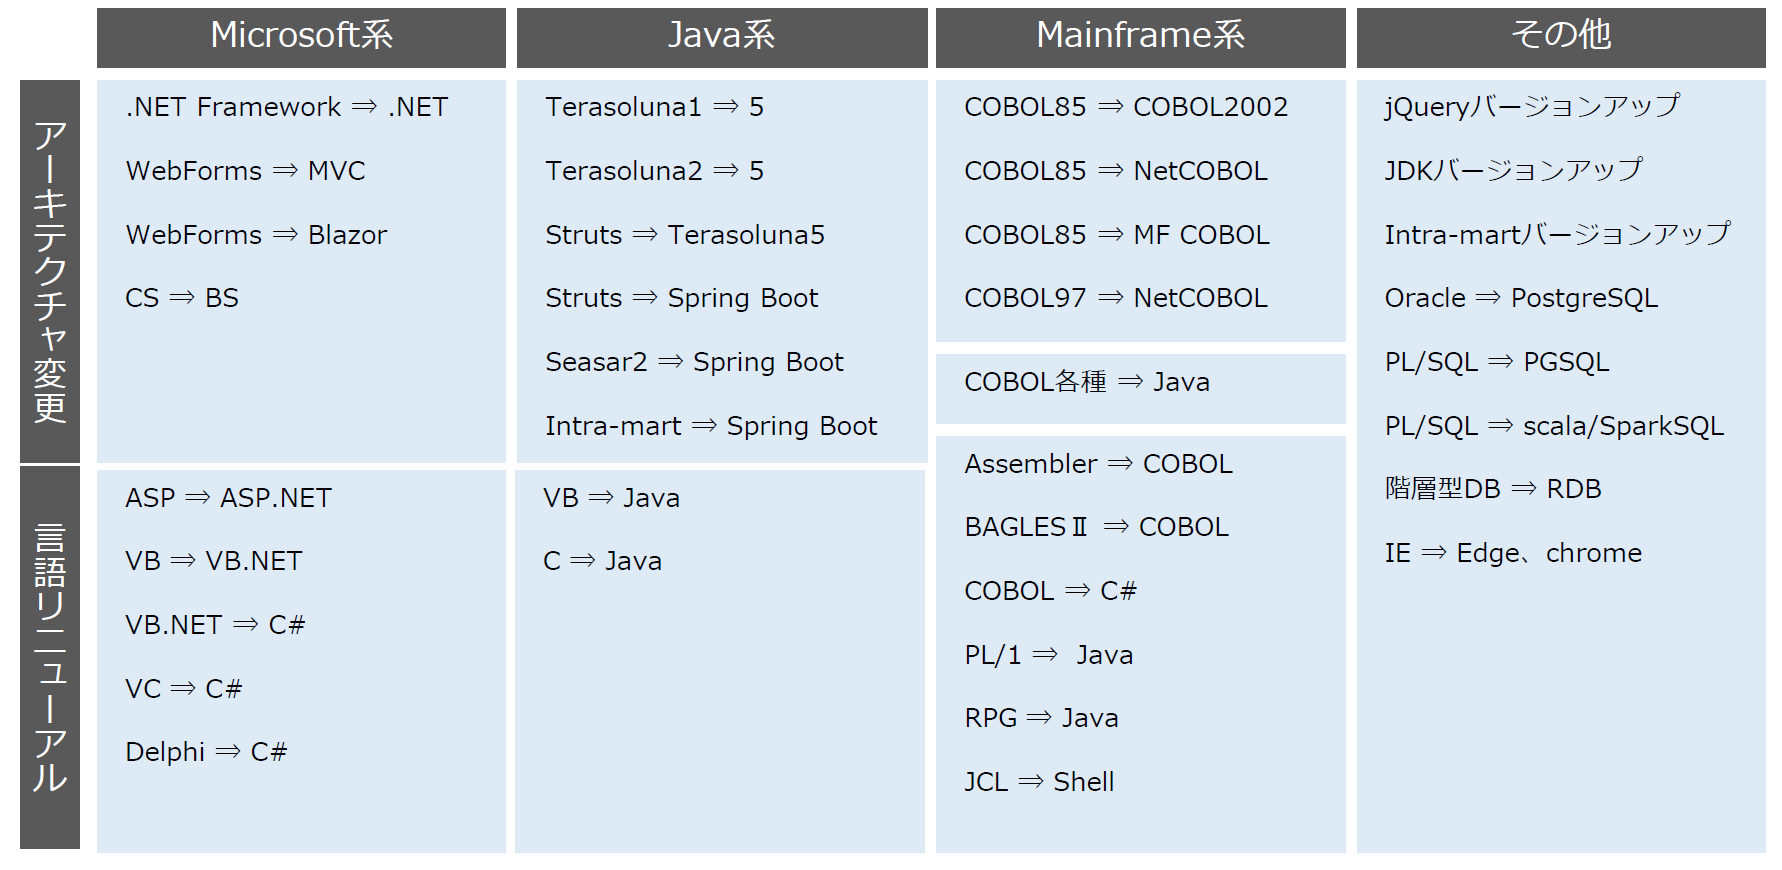Select the Java系 column header
1782x870 pixels.
(x=721, y=36)
